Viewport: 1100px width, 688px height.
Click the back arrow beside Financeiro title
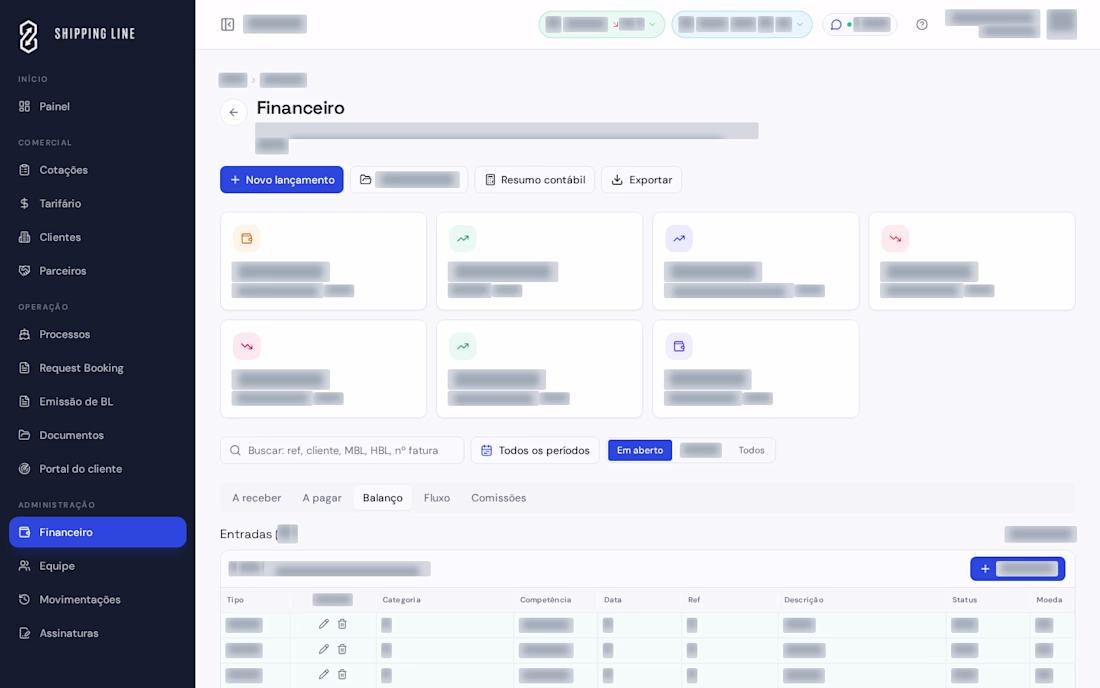234,112
